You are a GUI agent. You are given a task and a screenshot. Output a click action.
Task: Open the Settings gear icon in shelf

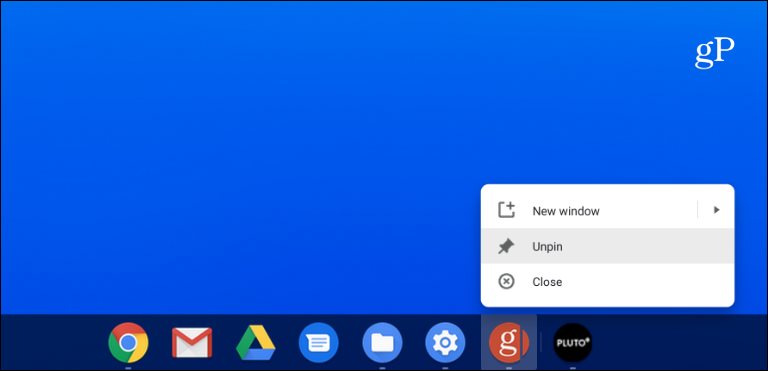(x=445, y=342)
